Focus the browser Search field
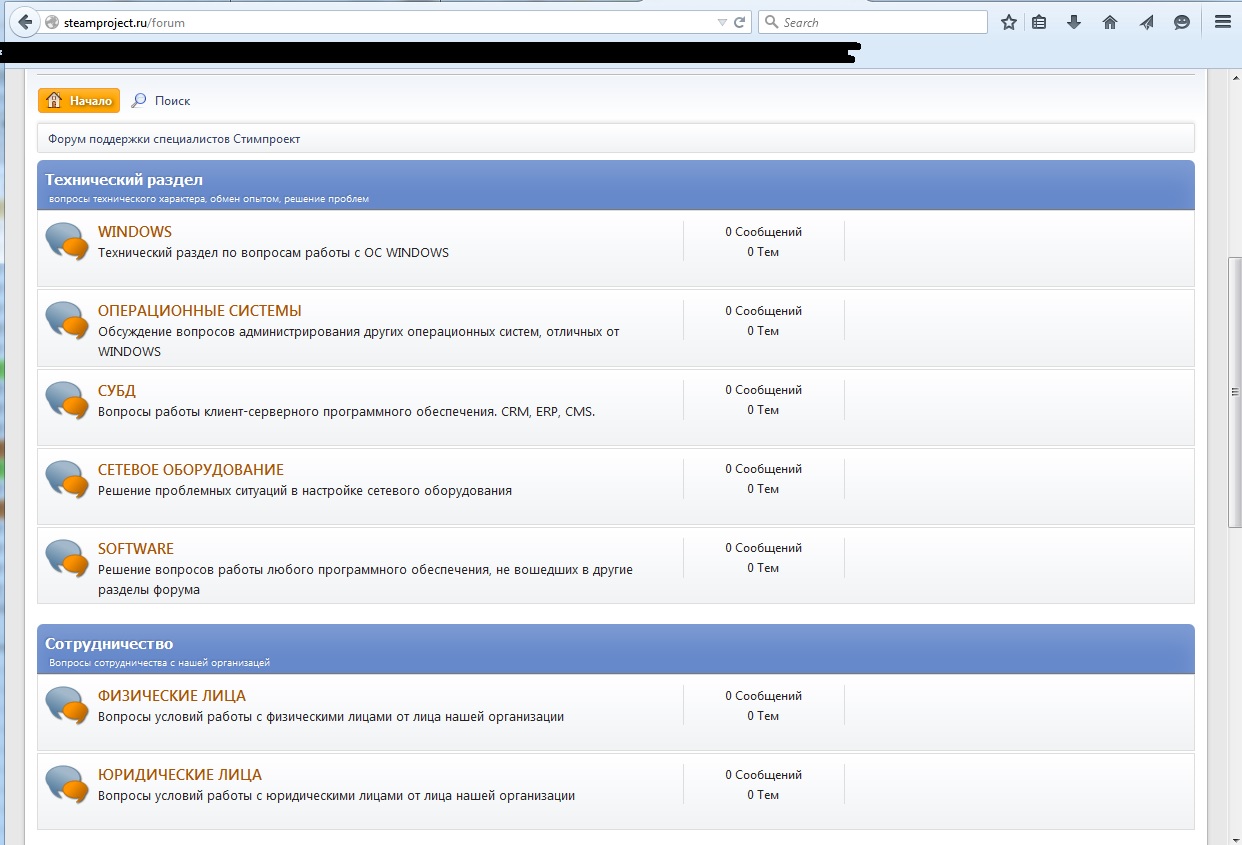 (873, 22)
